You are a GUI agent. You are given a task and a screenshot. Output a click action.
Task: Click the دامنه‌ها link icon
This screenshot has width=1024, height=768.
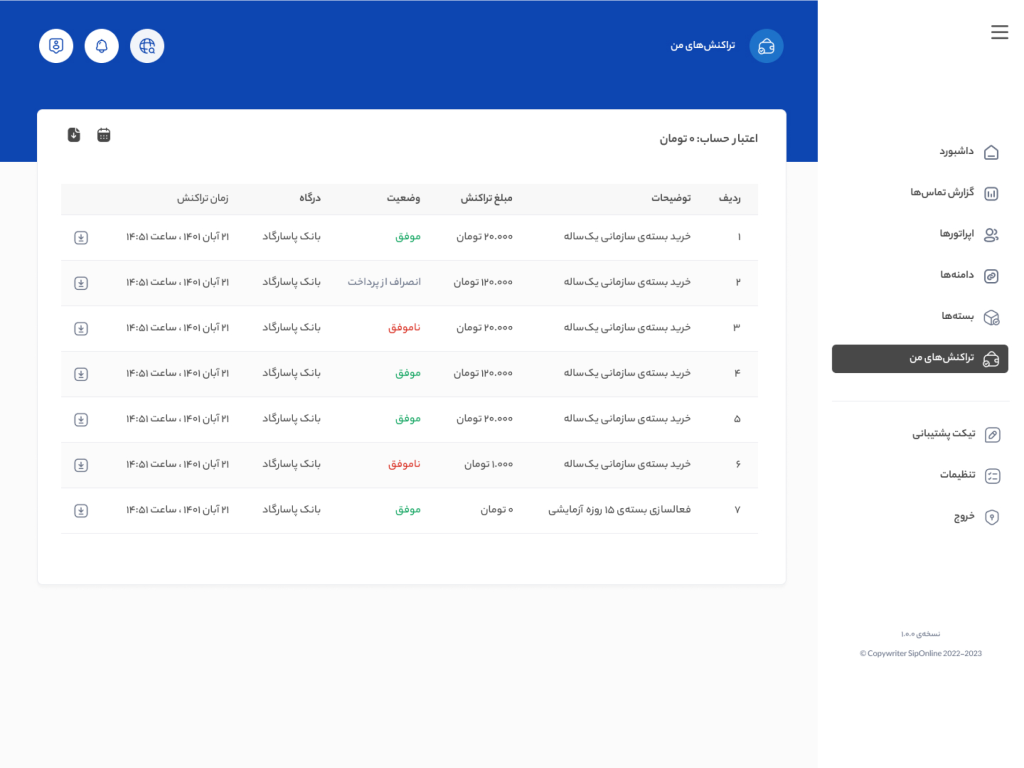[x=991, y=276]
